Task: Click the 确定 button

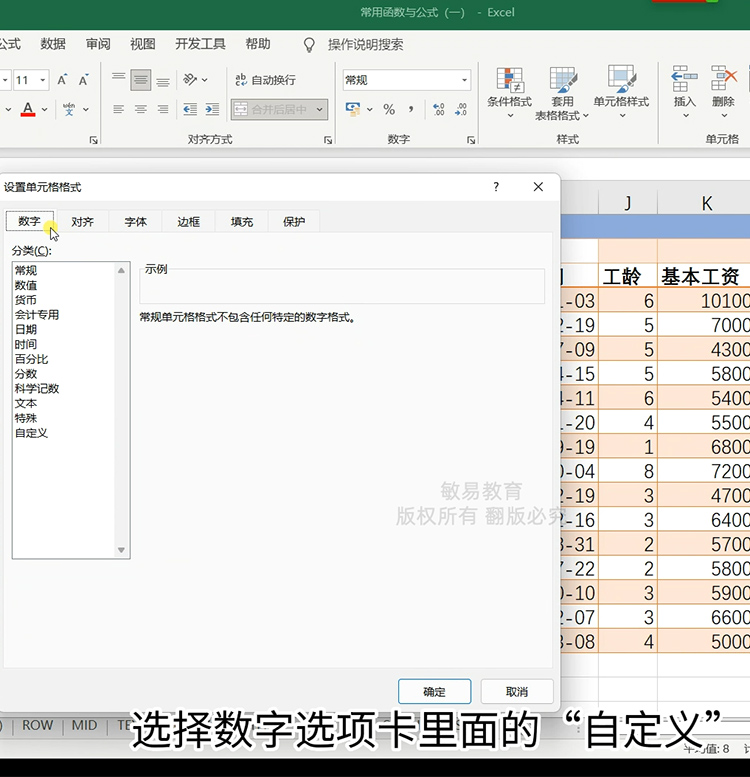Action: [x=434, y=691]
